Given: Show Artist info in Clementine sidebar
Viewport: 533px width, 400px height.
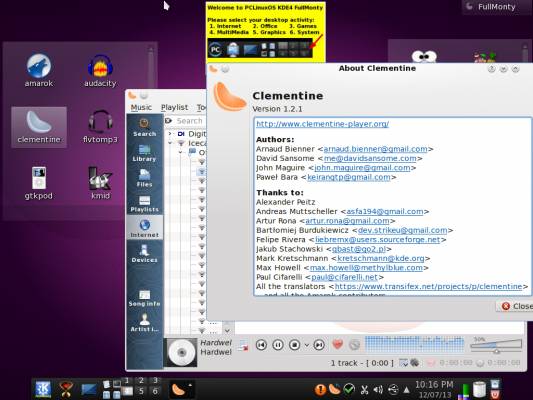Looking at the screenshot, I should (x=144, y=323).
